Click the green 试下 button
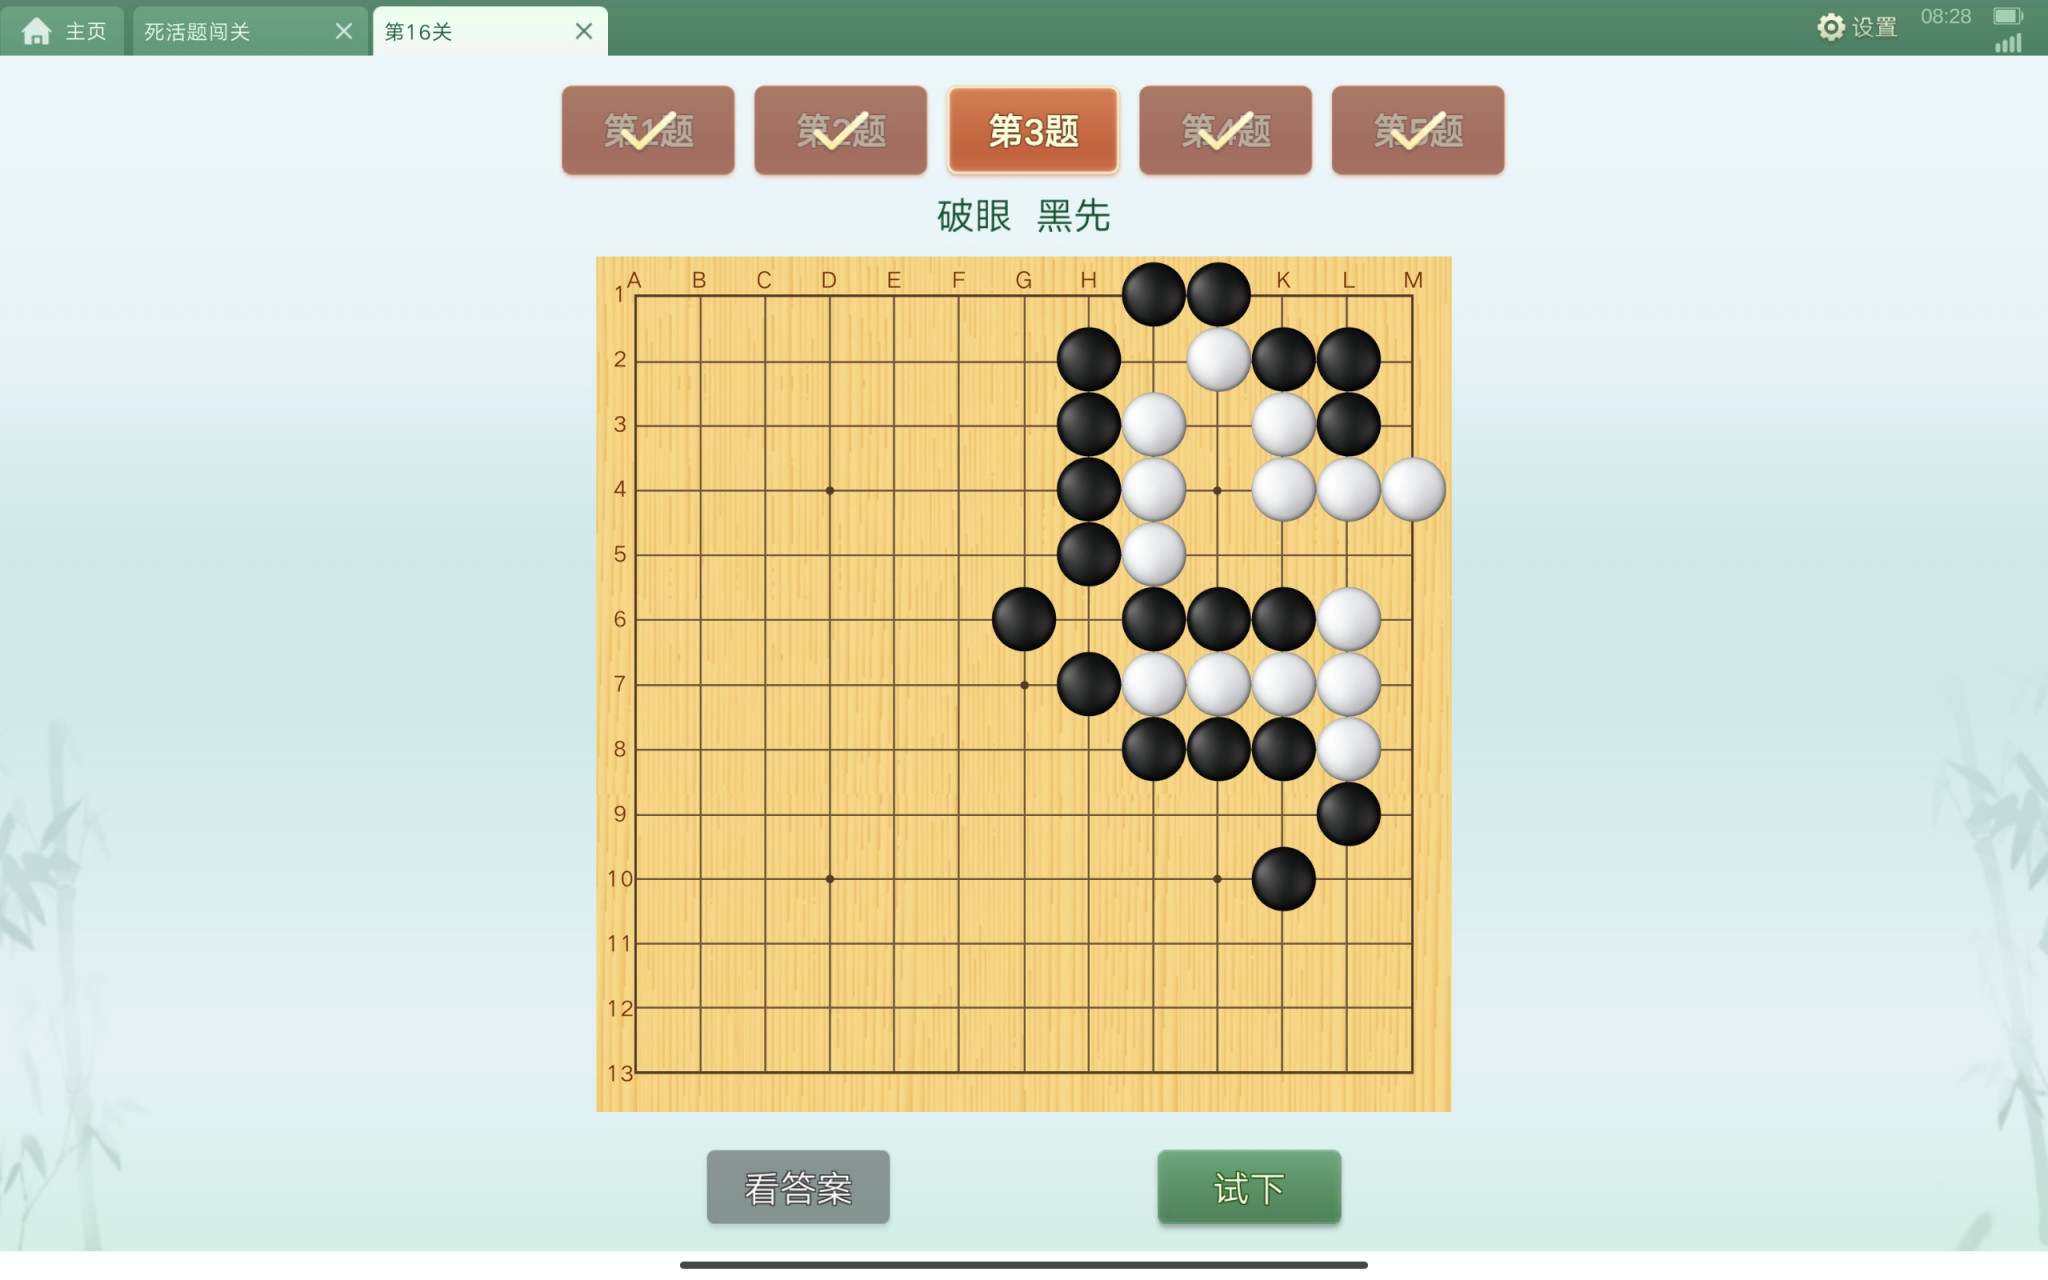This screenshot has height=1280, width=2048. (x=1249, y=1187)
